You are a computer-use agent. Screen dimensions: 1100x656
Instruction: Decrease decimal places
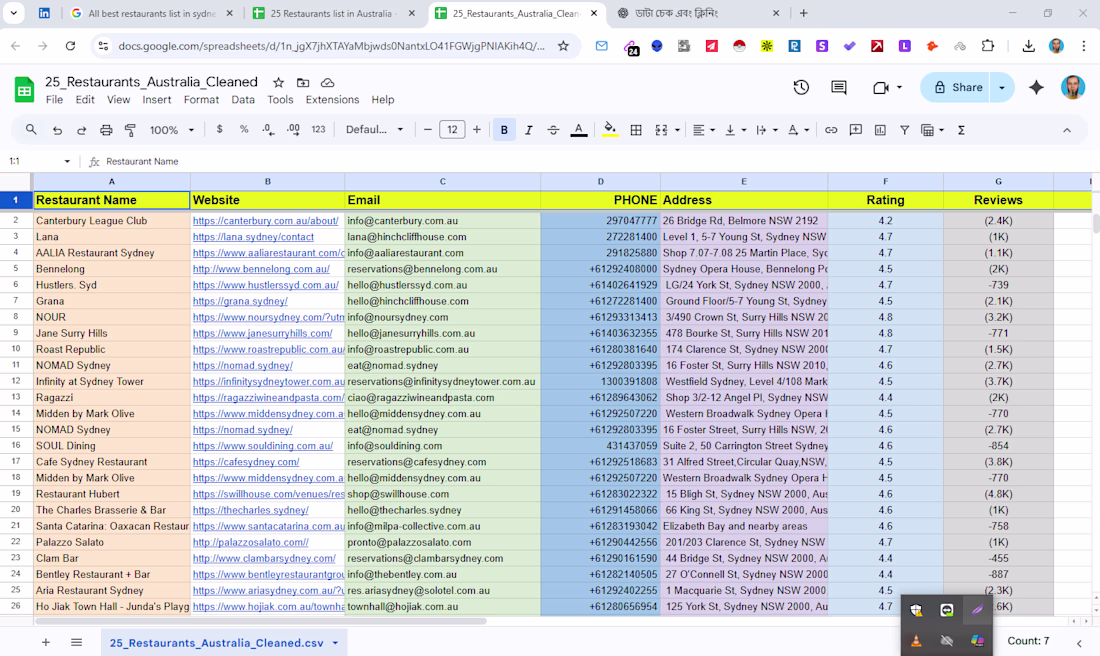pyautogui.click(x=268, y=129)
